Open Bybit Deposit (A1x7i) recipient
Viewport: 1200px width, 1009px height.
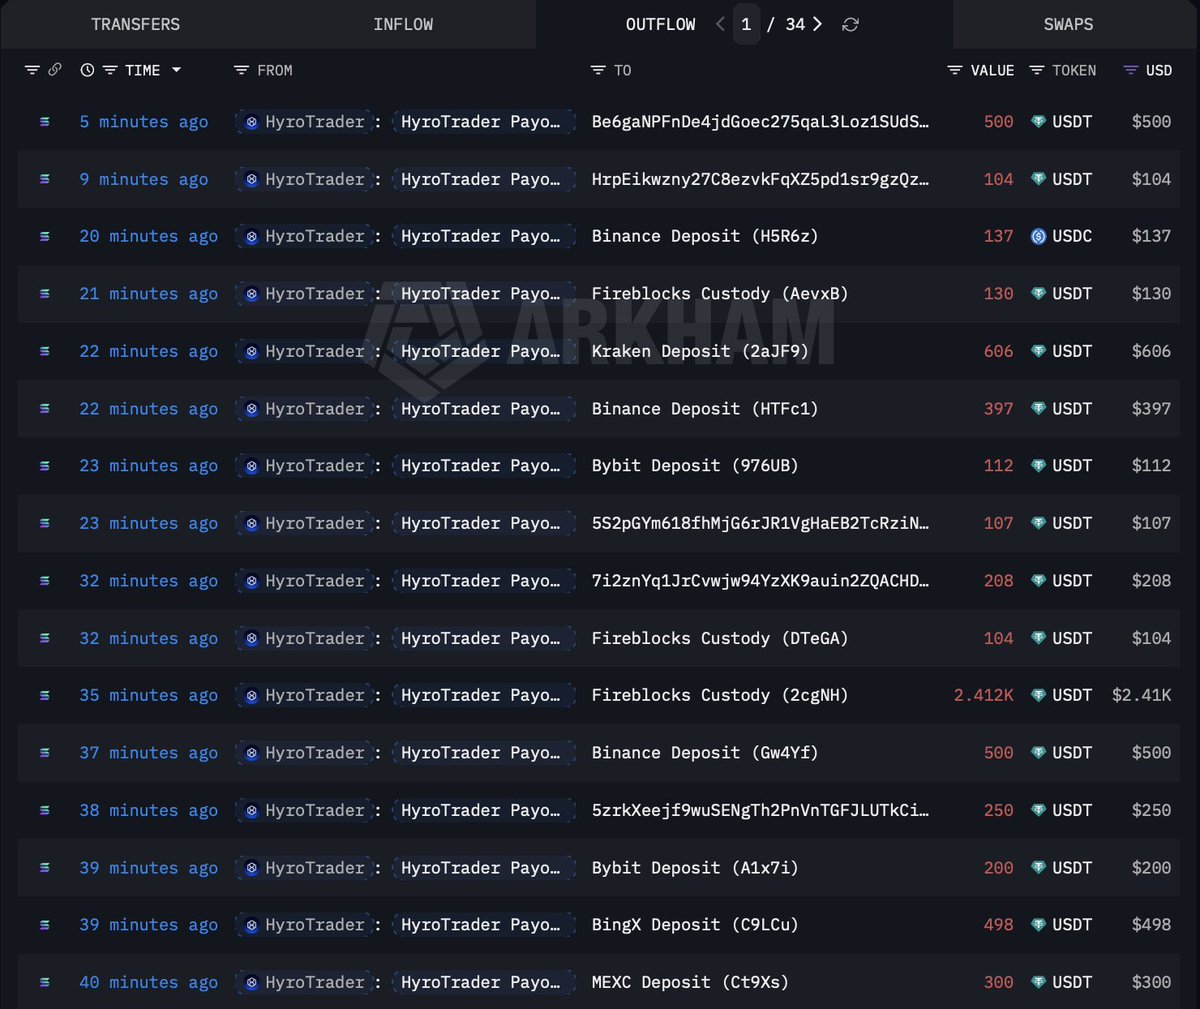(695, 868)
